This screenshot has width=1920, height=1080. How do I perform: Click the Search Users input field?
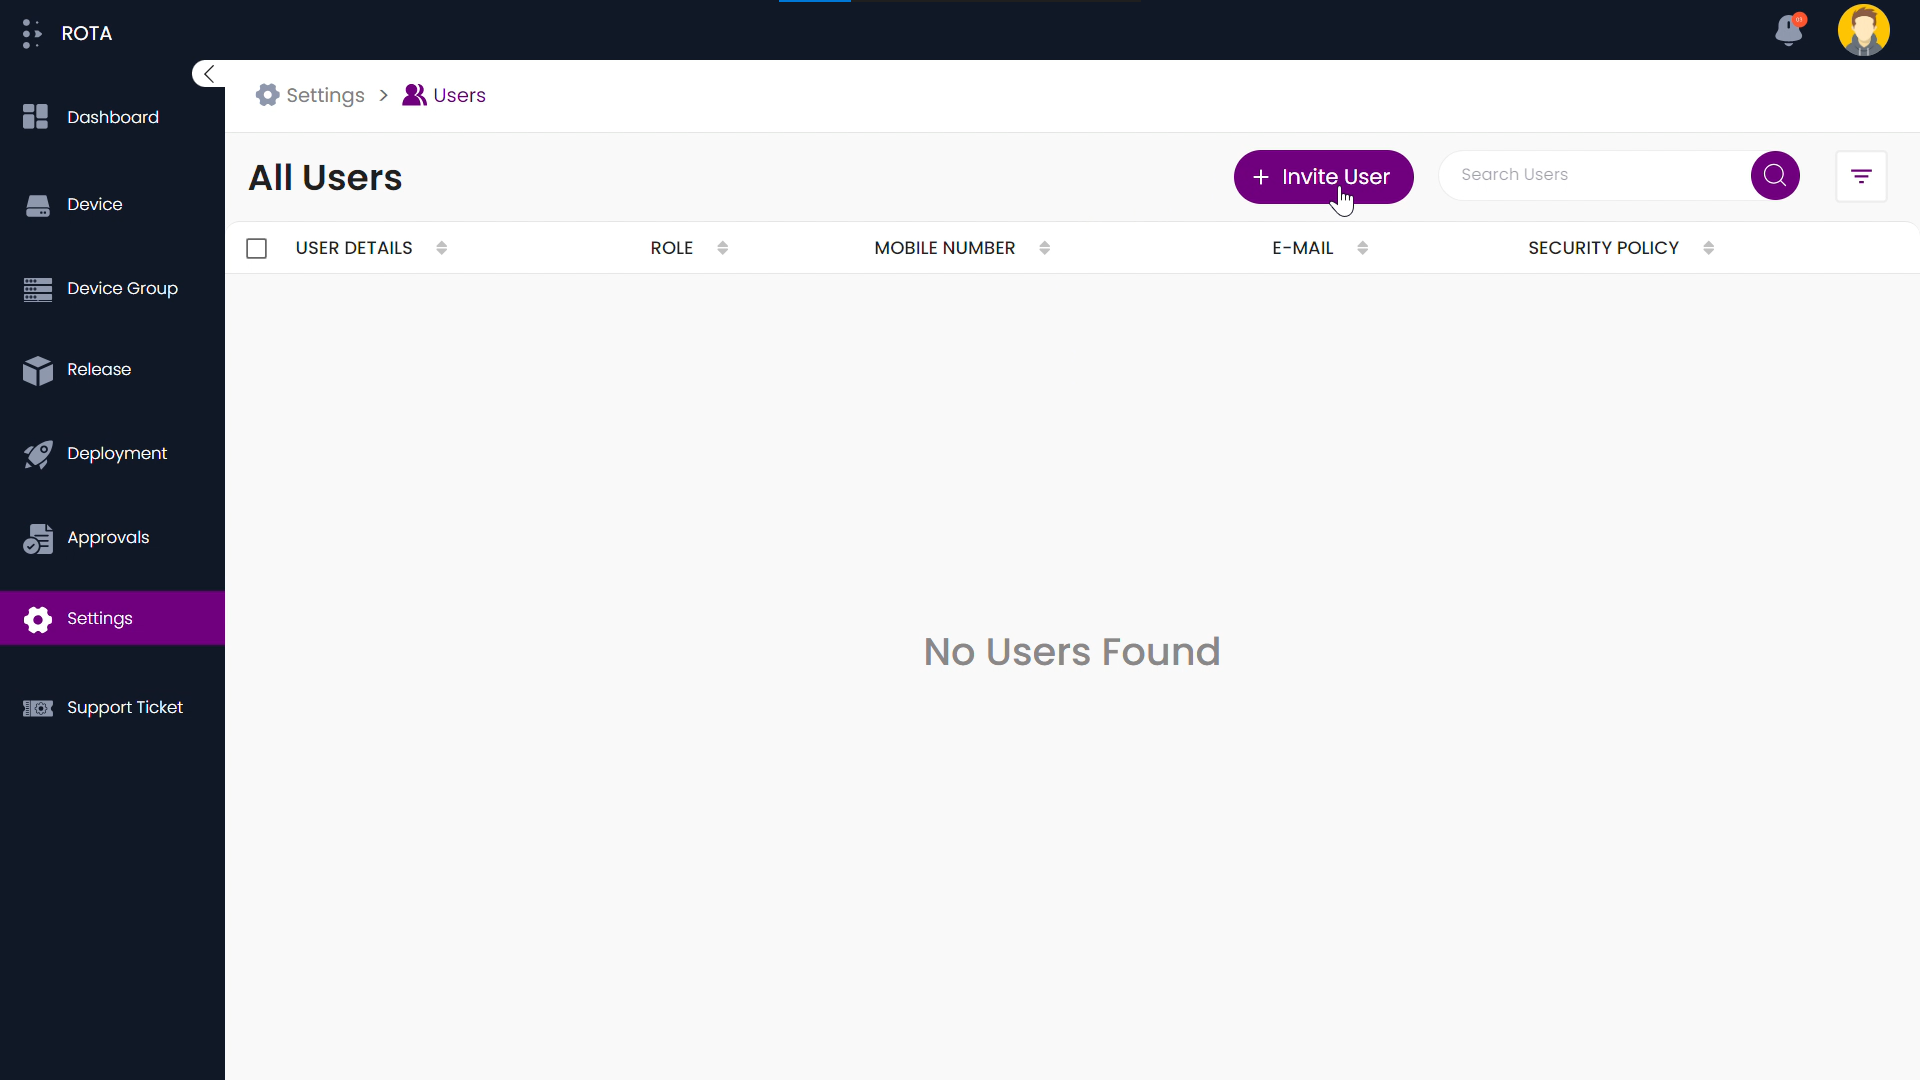[1596, 174]
